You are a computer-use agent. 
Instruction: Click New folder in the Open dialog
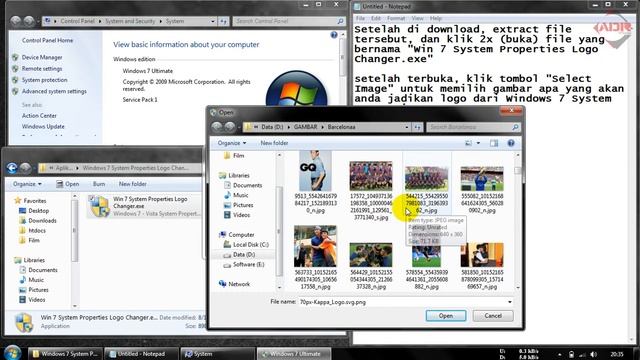[274, 143]
